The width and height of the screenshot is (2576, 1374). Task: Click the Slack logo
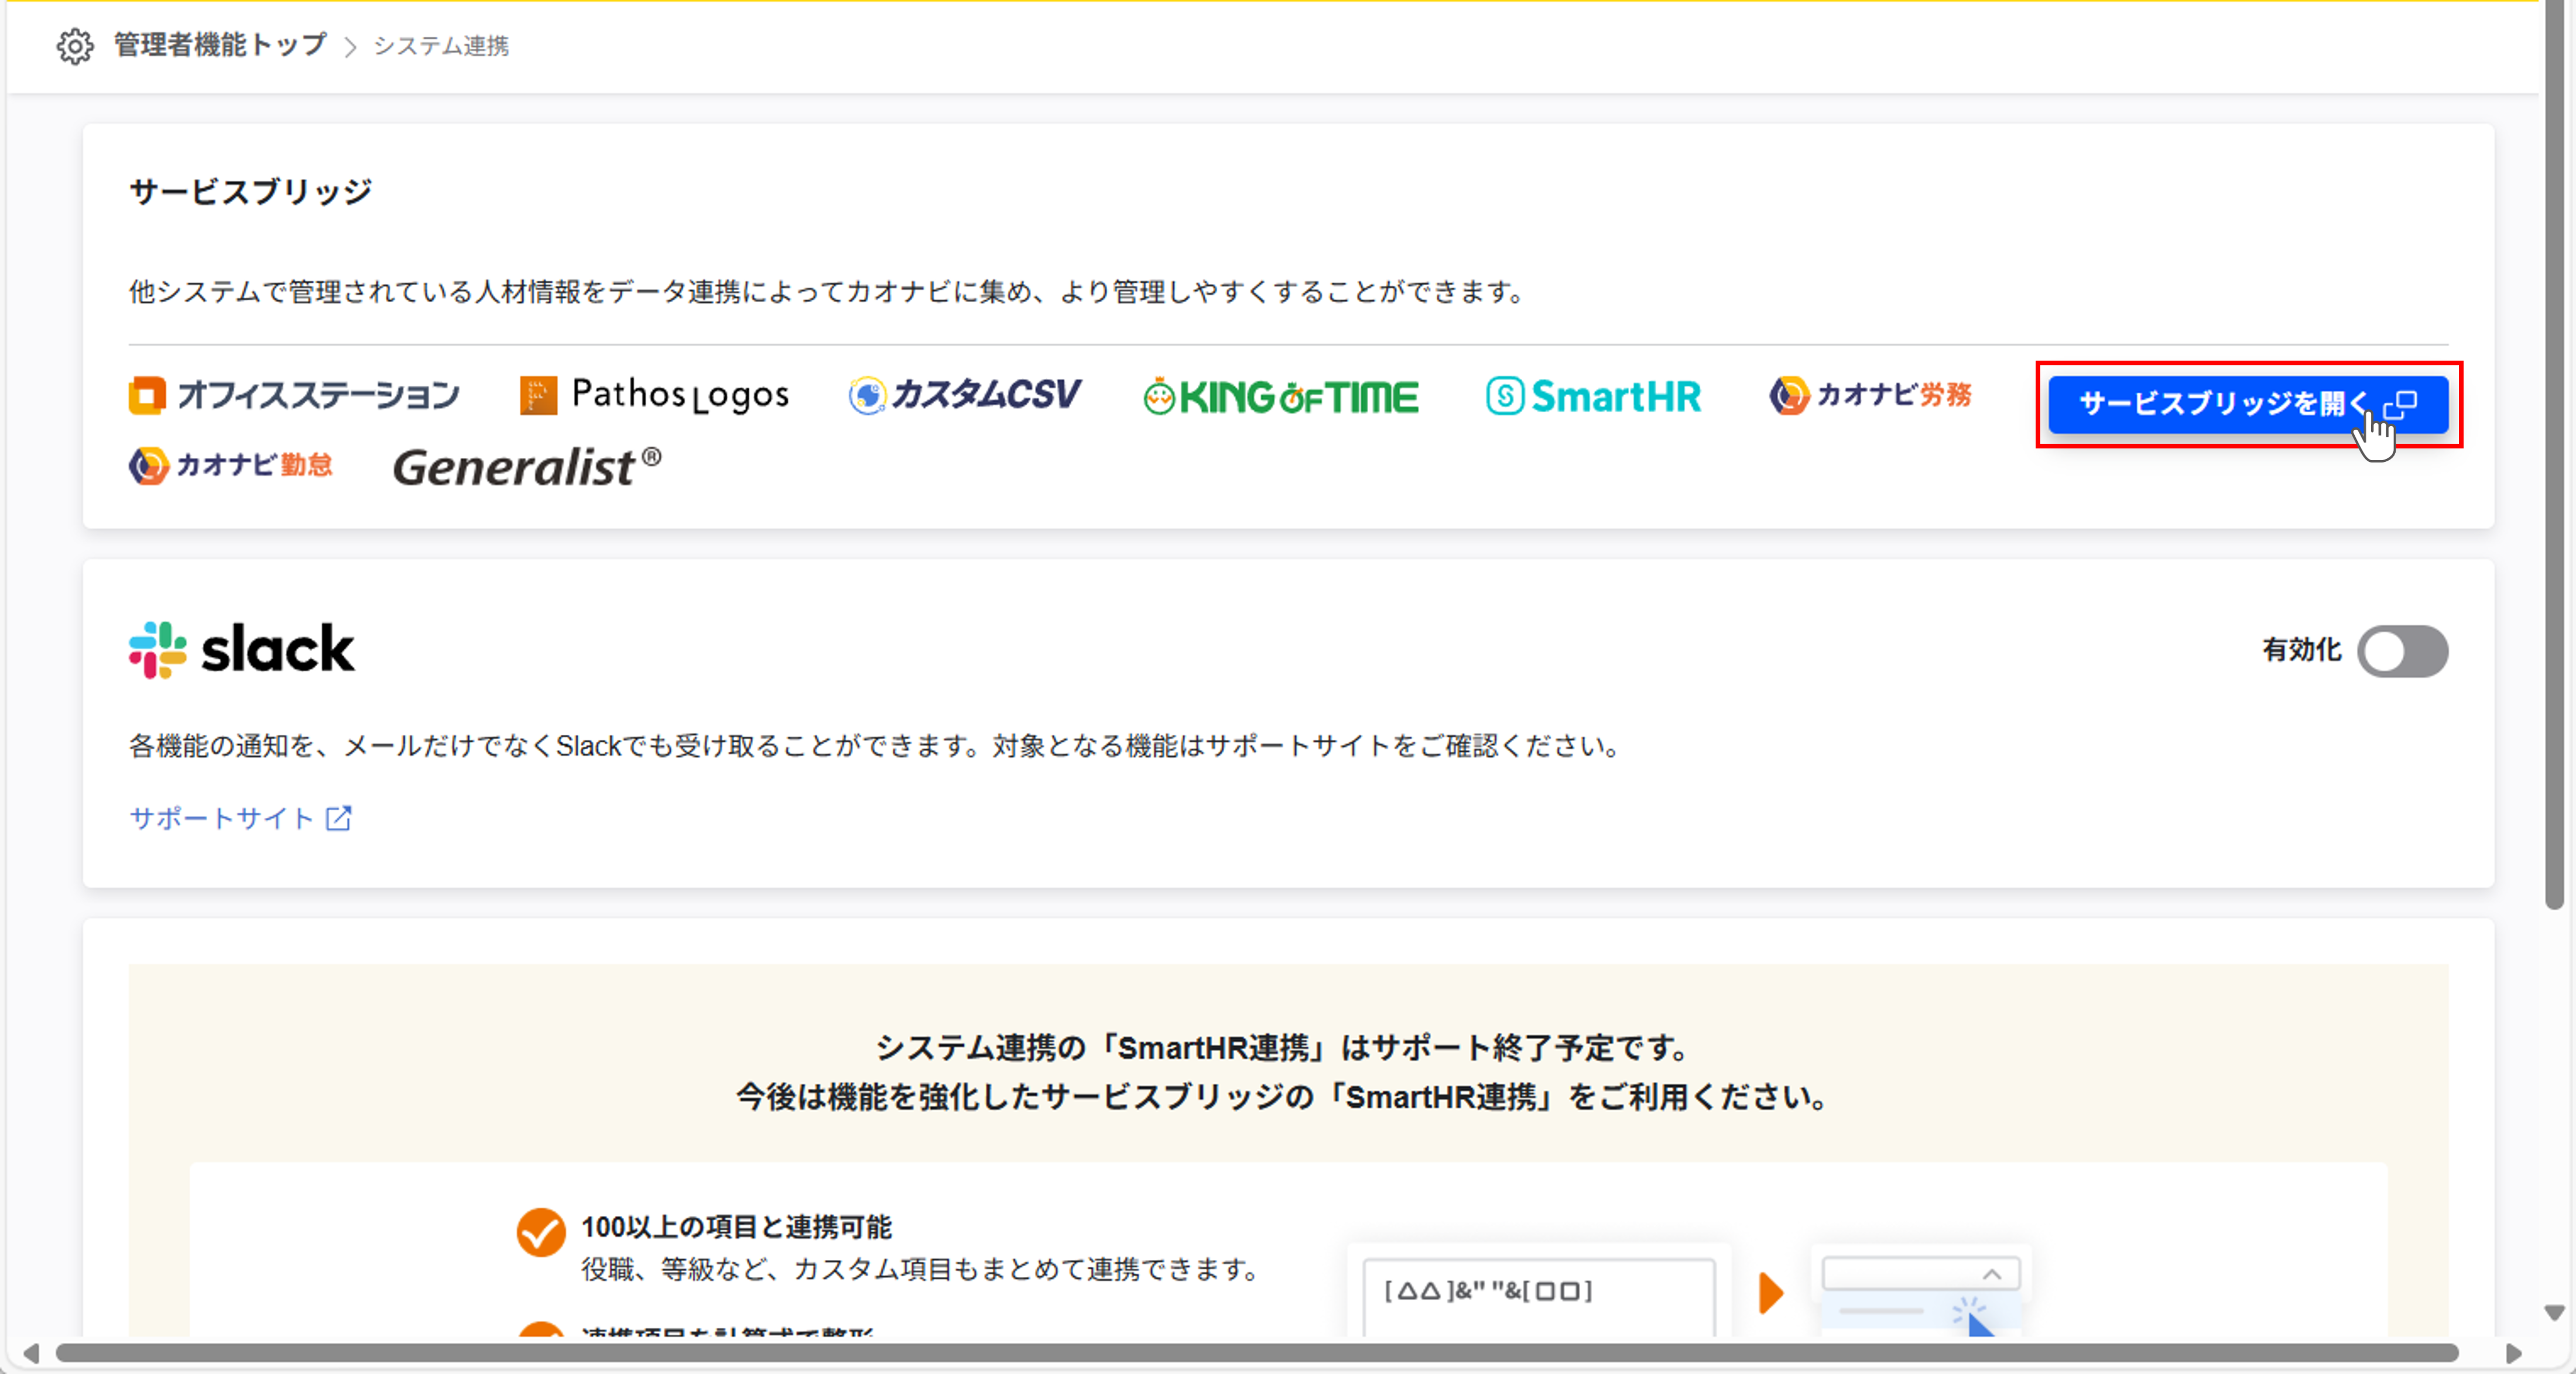241,650
